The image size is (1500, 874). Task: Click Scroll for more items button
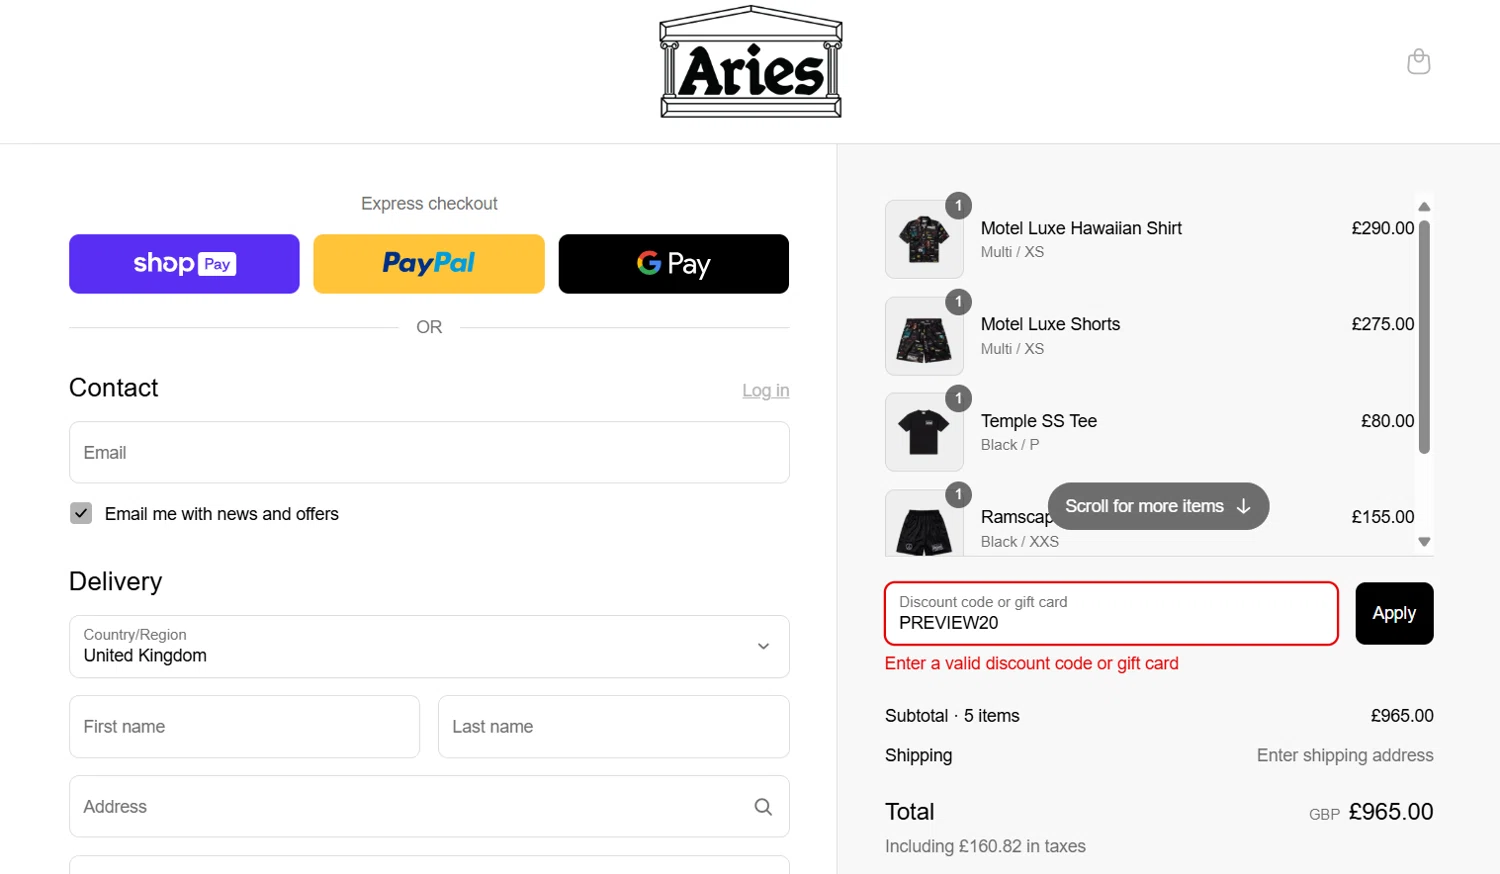click(x=1158, y=506)
